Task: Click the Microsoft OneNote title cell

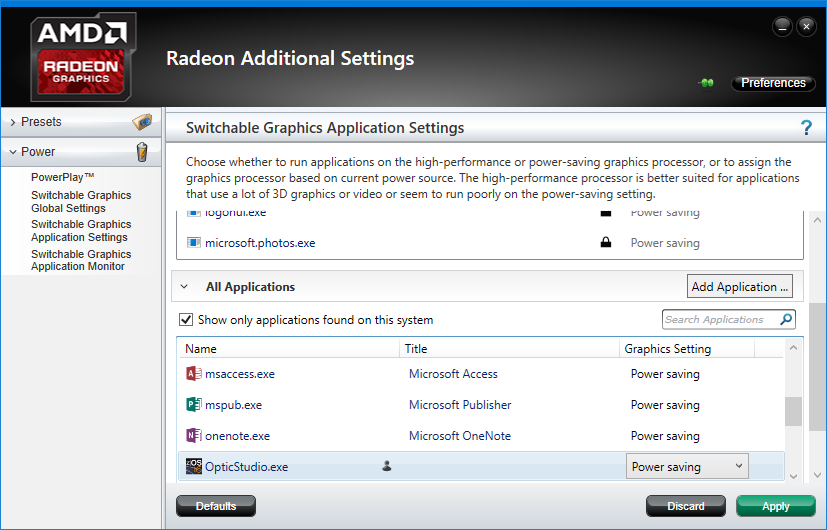Action: pyautogui.click(x=460, y=436)
